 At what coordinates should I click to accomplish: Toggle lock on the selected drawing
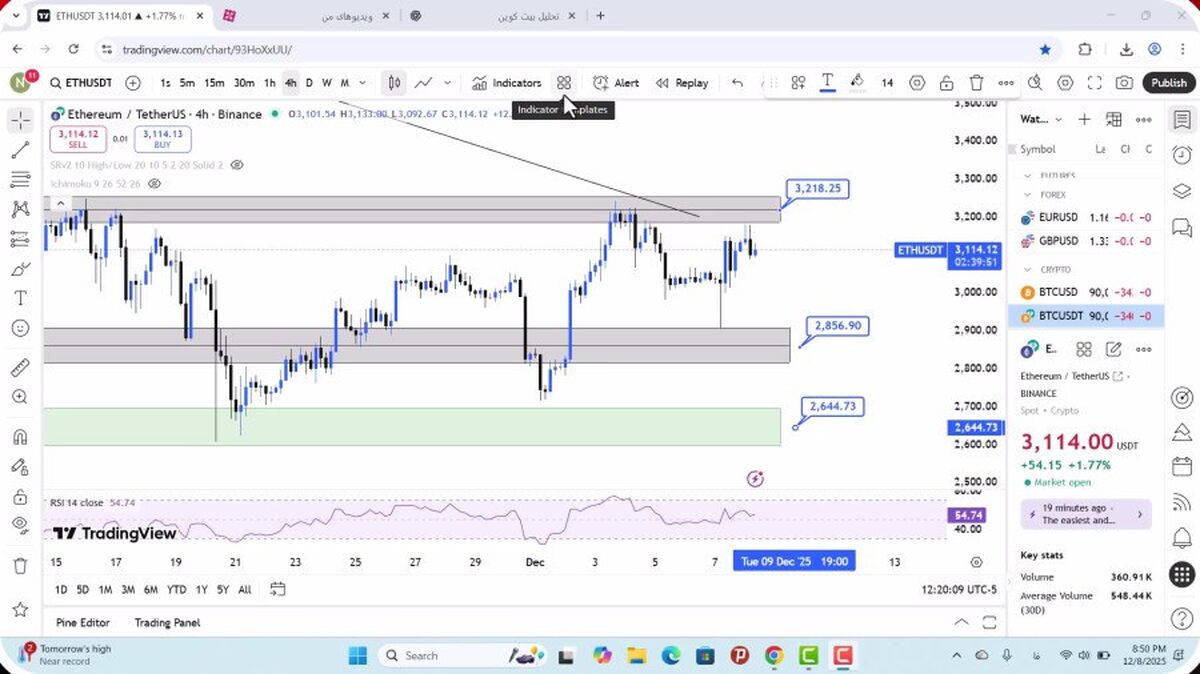pos(946,83)
